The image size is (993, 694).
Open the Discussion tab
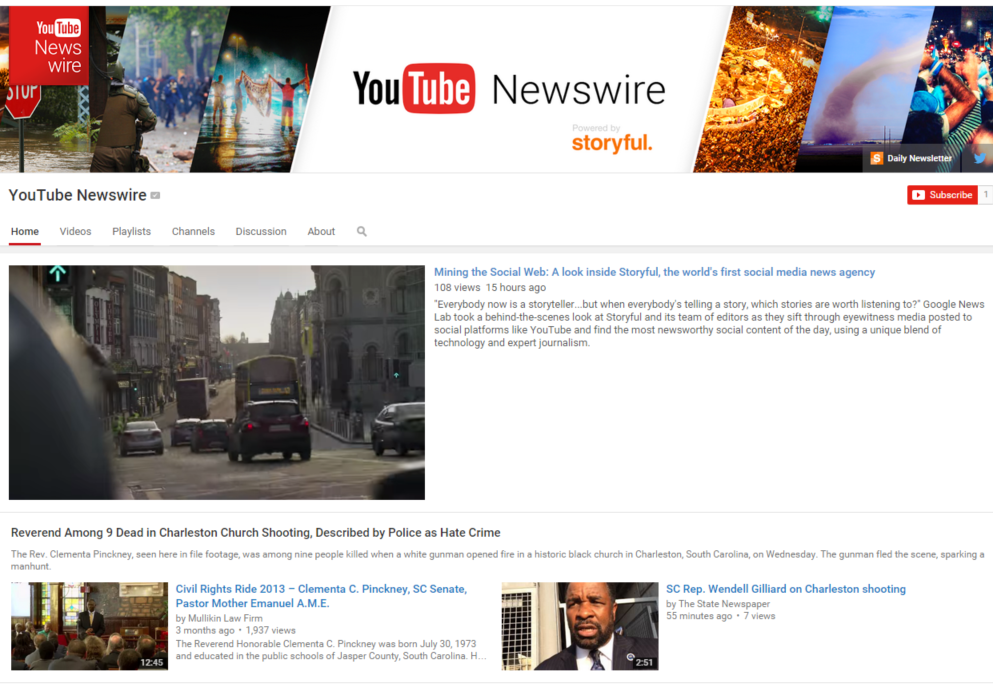(261, 232)
